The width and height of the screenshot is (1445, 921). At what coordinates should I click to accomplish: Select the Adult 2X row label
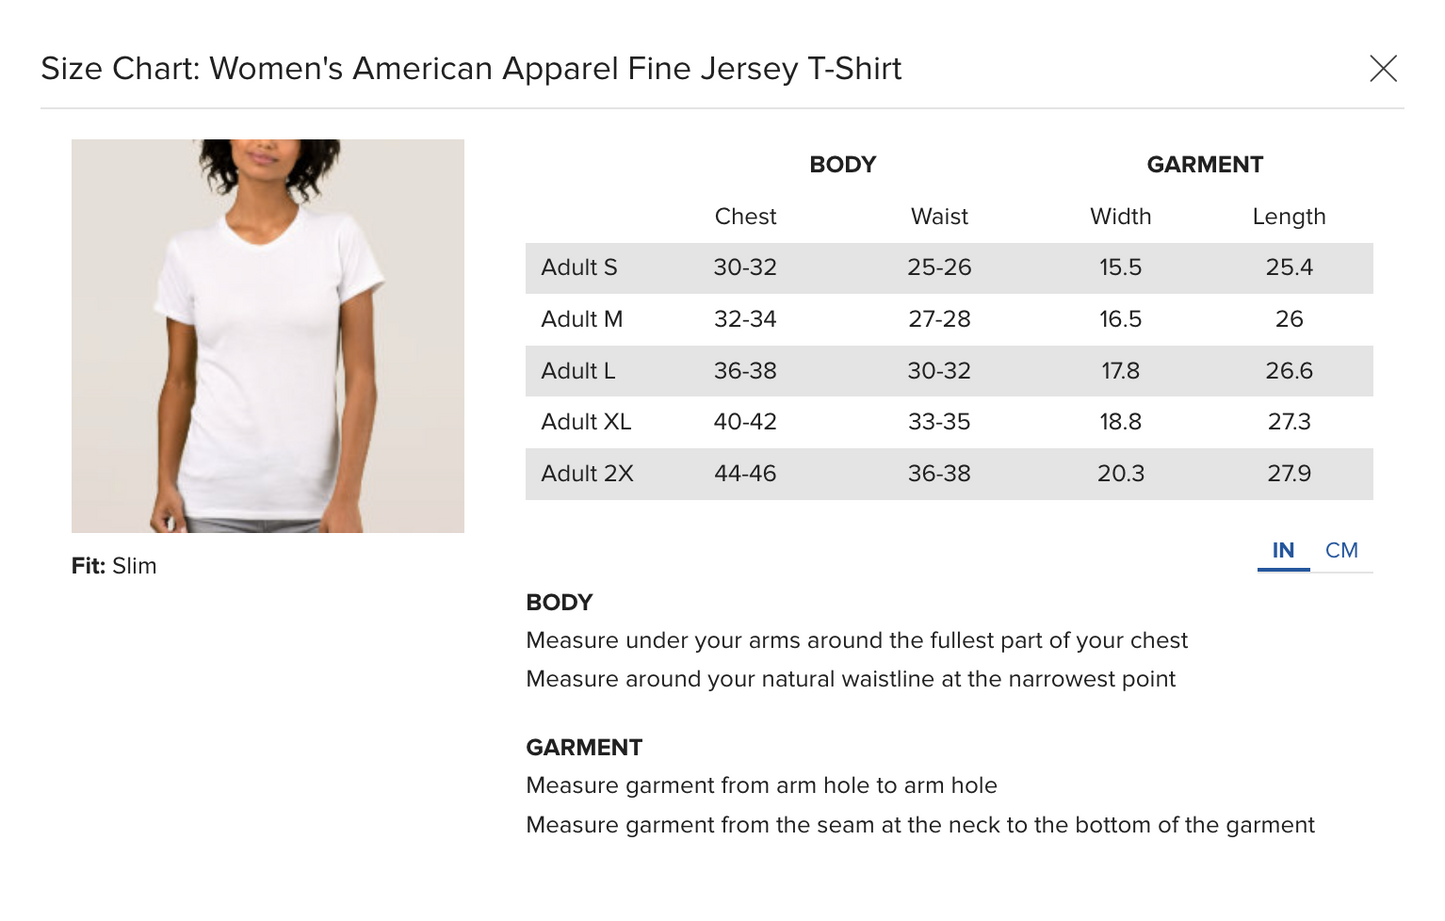click(587, 474)
